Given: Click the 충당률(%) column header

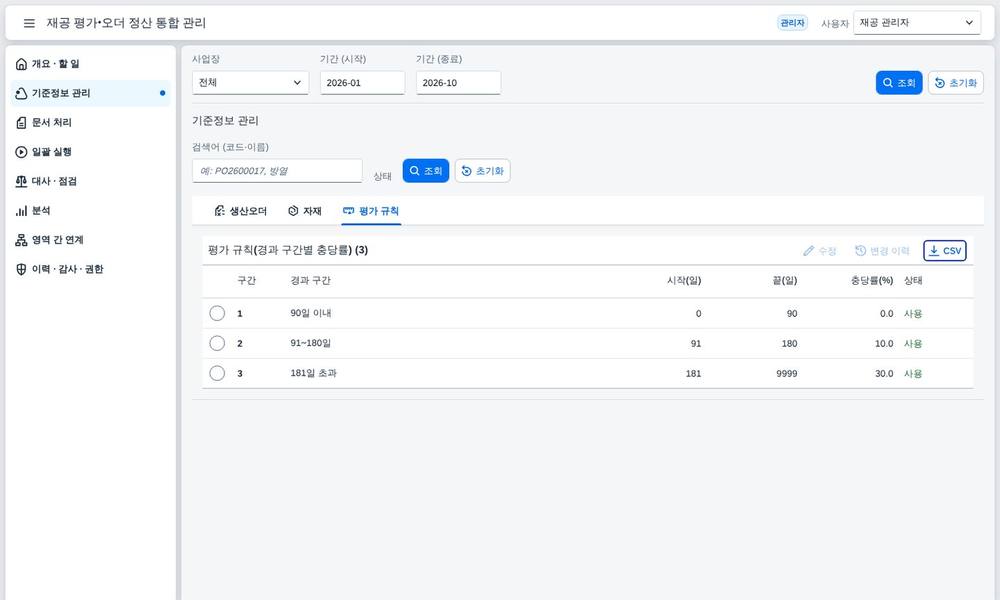Looking at the screenshot, I should [872, 281].
